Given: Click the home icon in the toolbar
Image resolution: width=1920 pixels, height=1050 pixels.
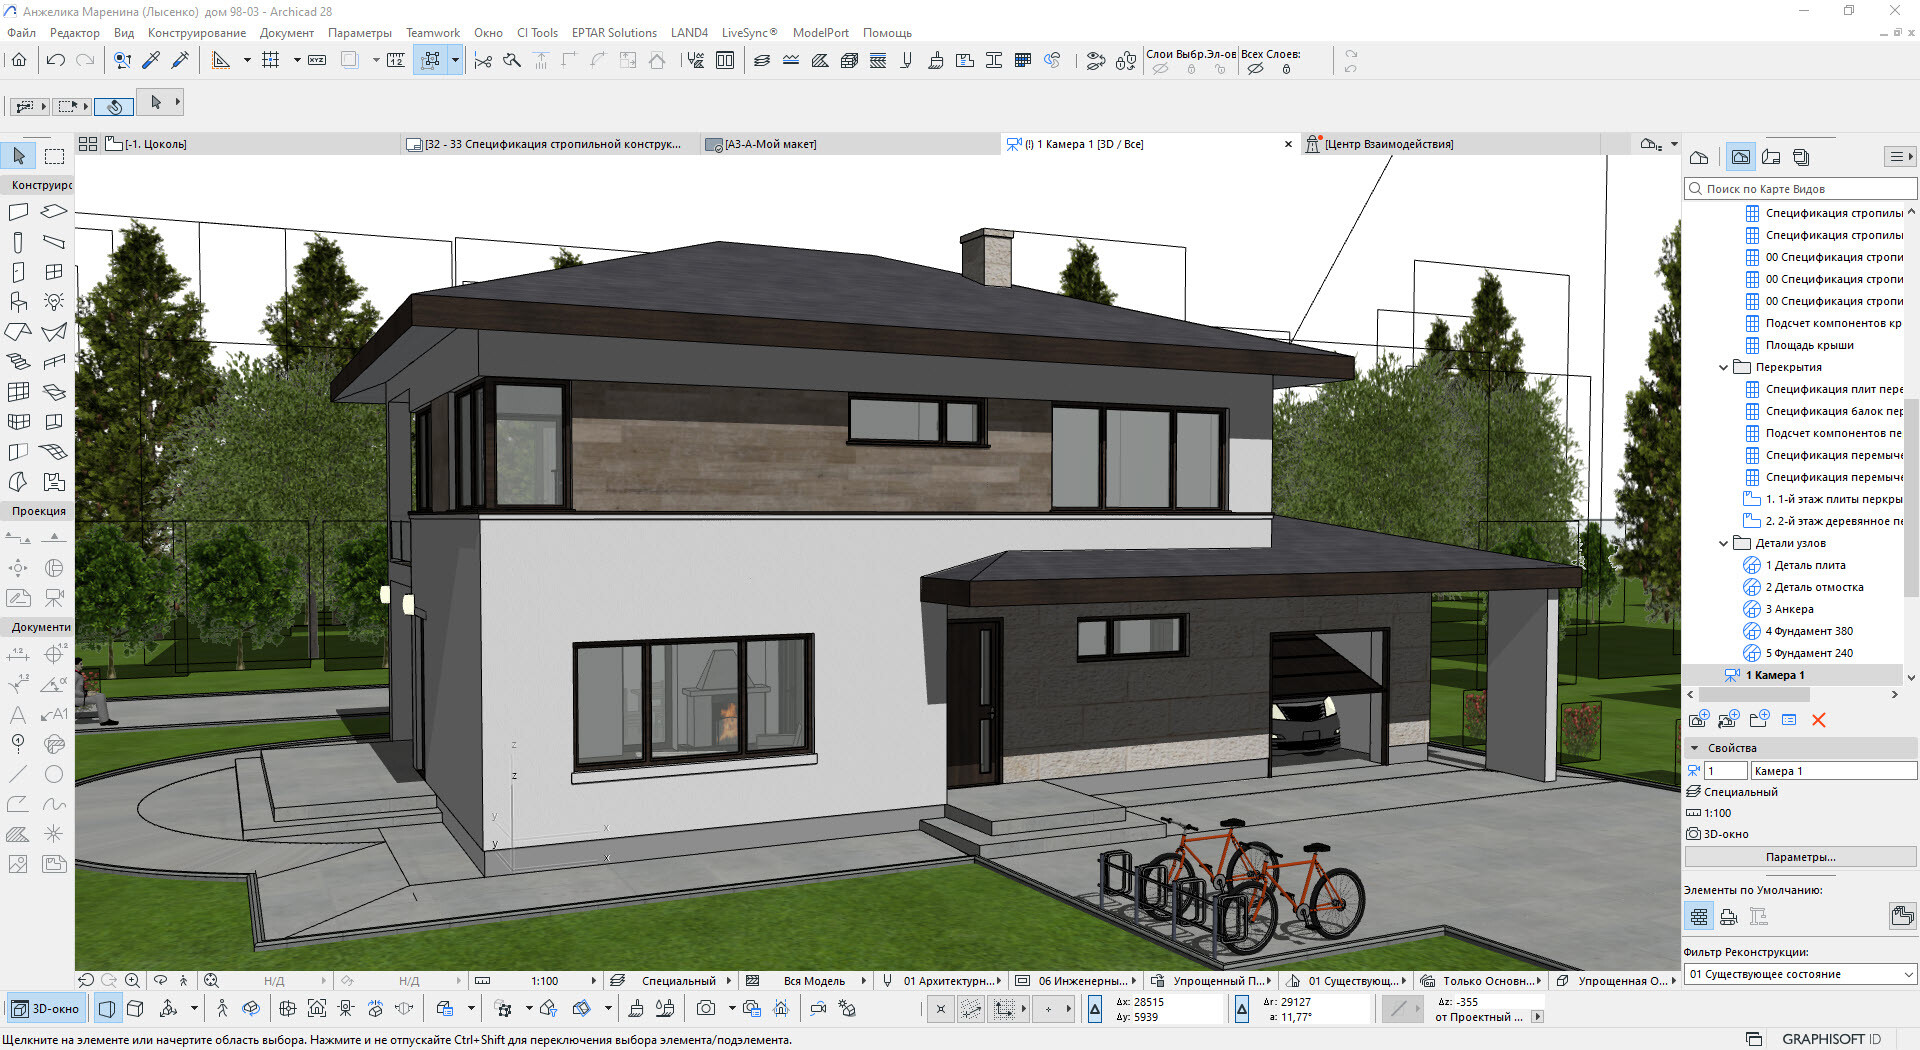Looking at the screenshot, I should [x=19, y=60].
